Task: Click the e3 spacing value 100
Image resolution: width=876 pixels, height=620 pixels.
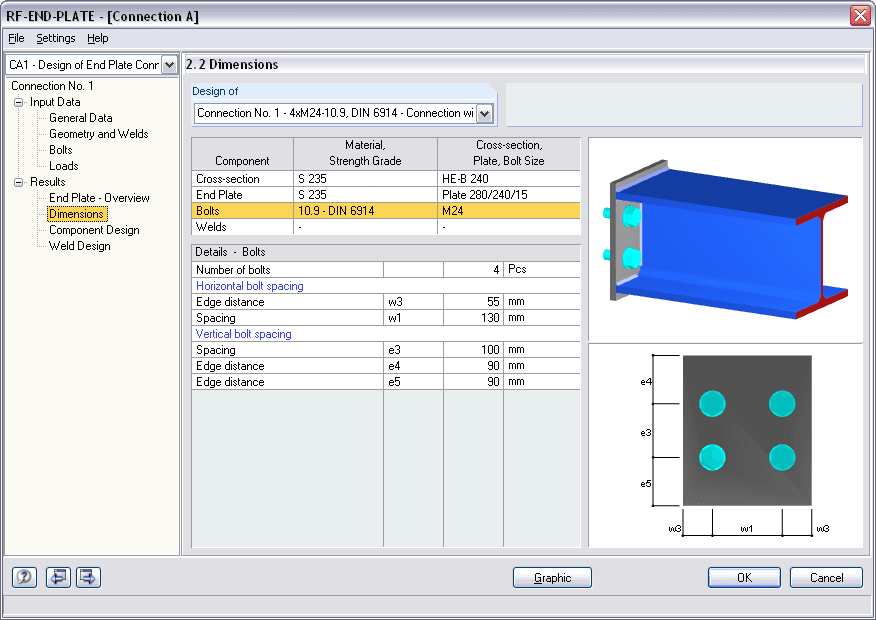Action: pyautogui.click(x=474, y=350)
